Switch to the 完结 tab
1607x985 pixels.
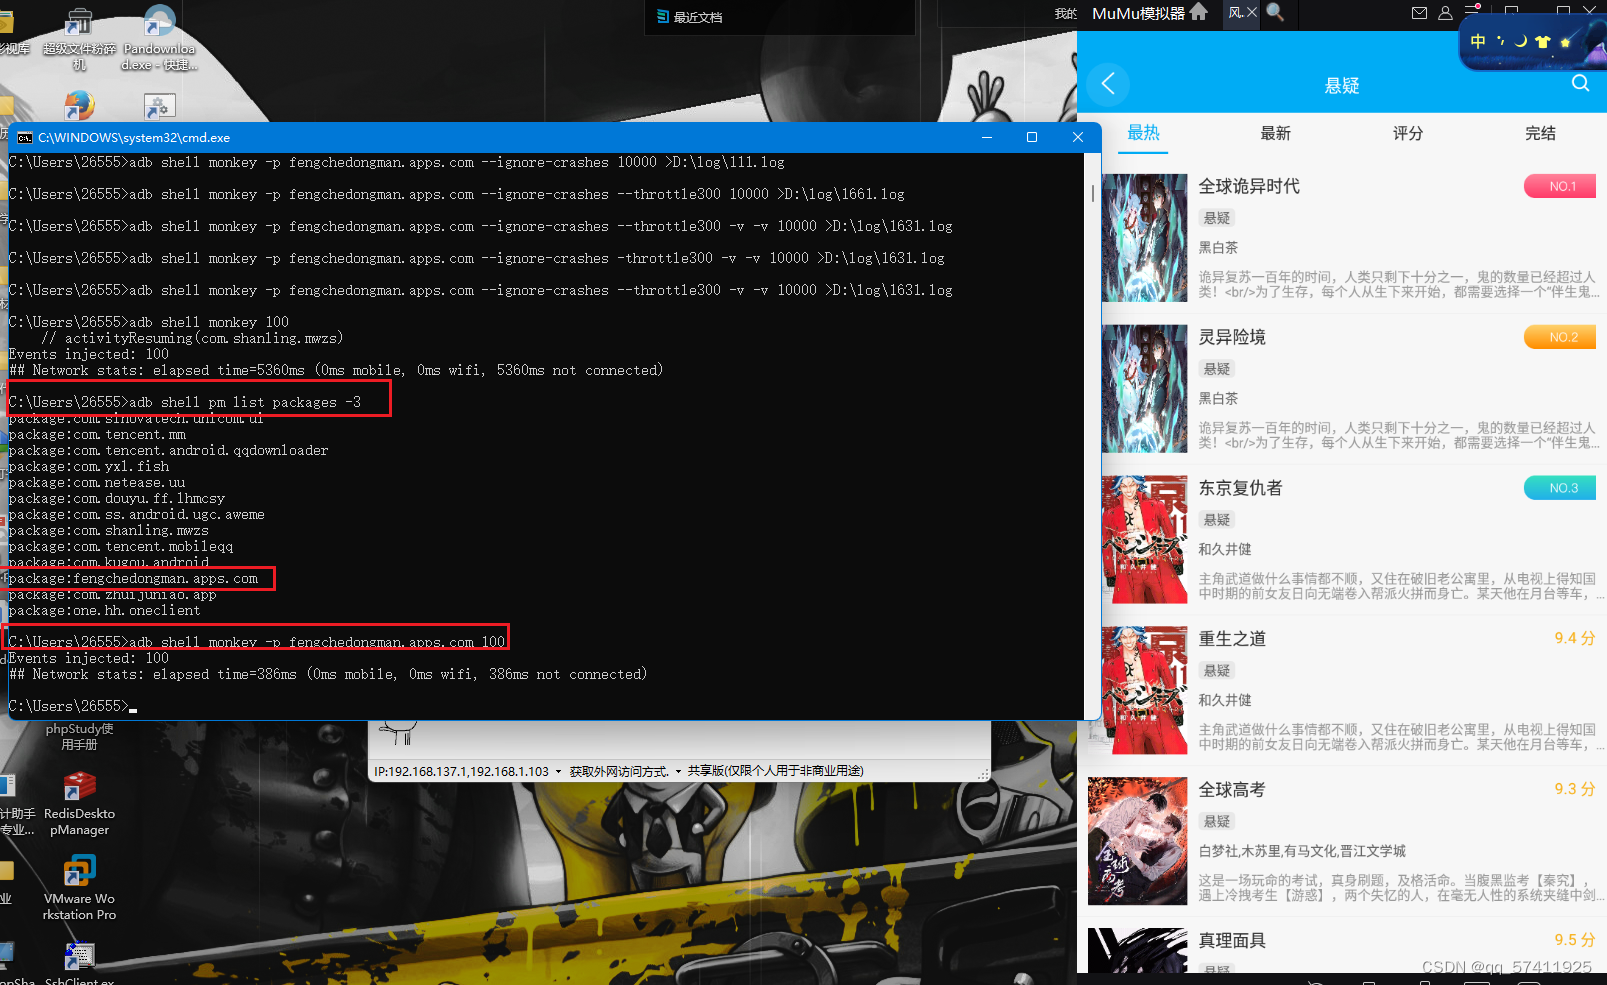pyautogui.click(x=1540, y=133)
